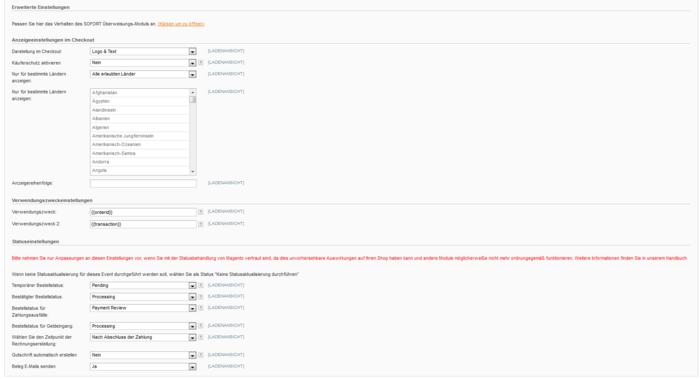This screenshot has width=700, height=379.
Task: Open Nach Abschluss der Zahlung dropdown
Action: [143, 337]
